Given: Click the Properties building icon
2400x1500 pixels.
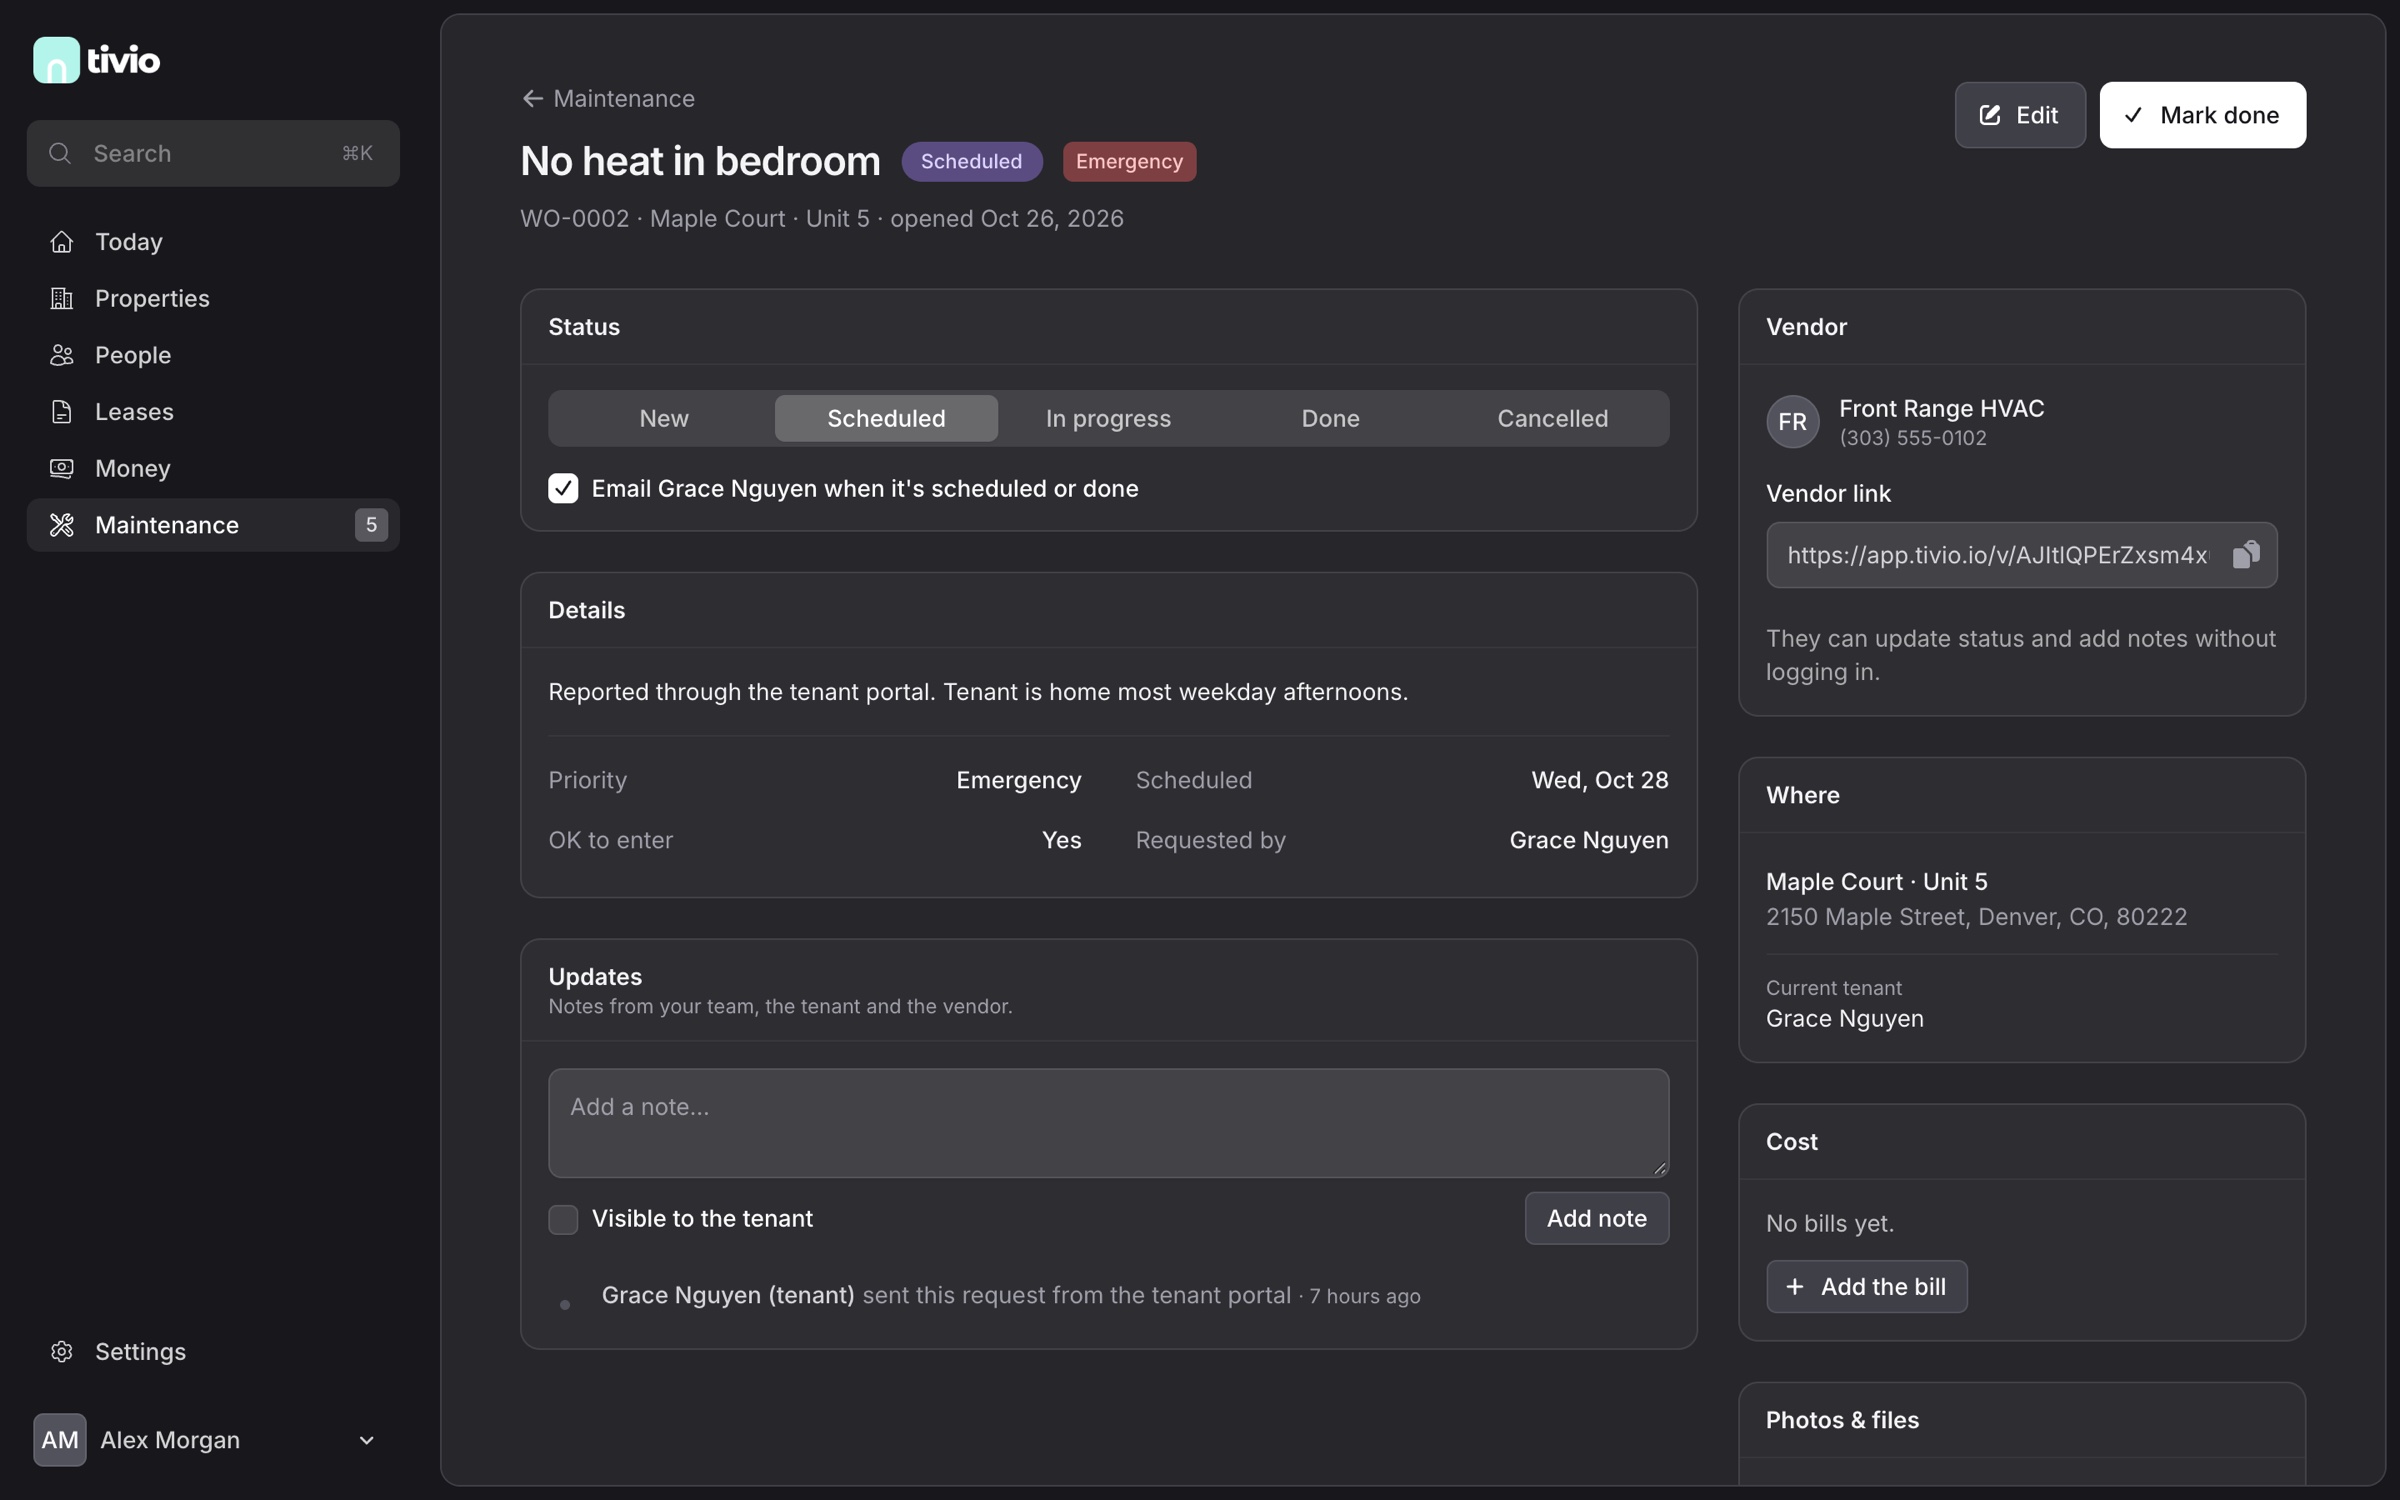Looking at the screenshot, I should pos(62,298).
